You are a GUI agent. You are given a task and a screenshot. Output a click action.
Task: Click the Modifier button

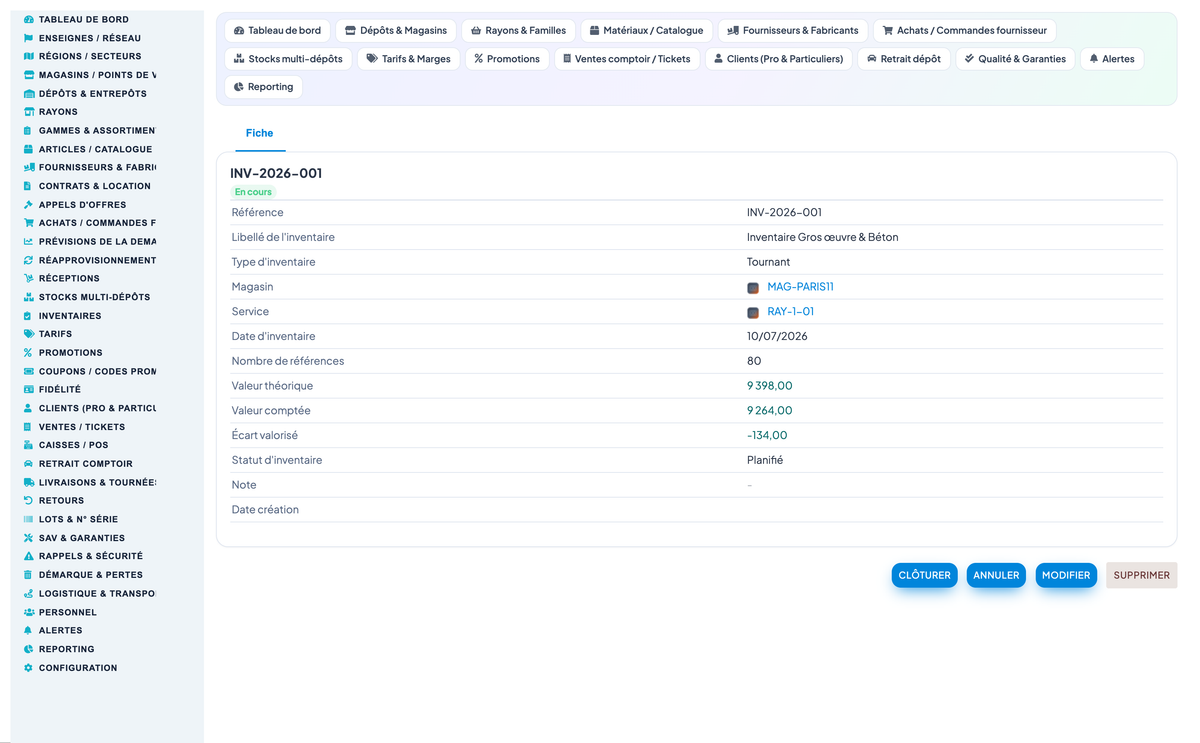tap(1066, 575)
